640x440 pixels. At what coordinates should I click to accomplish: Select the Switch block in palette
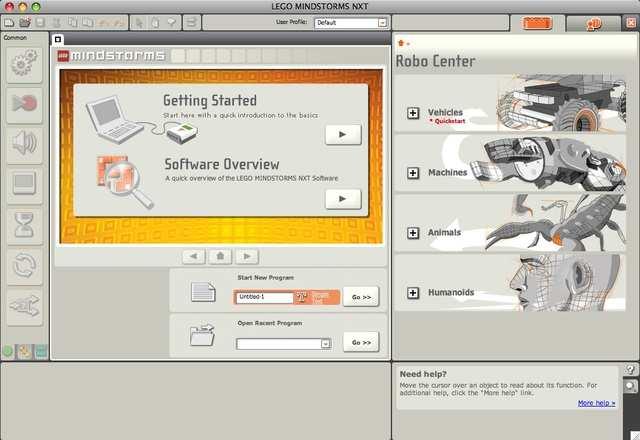[24, 306]
